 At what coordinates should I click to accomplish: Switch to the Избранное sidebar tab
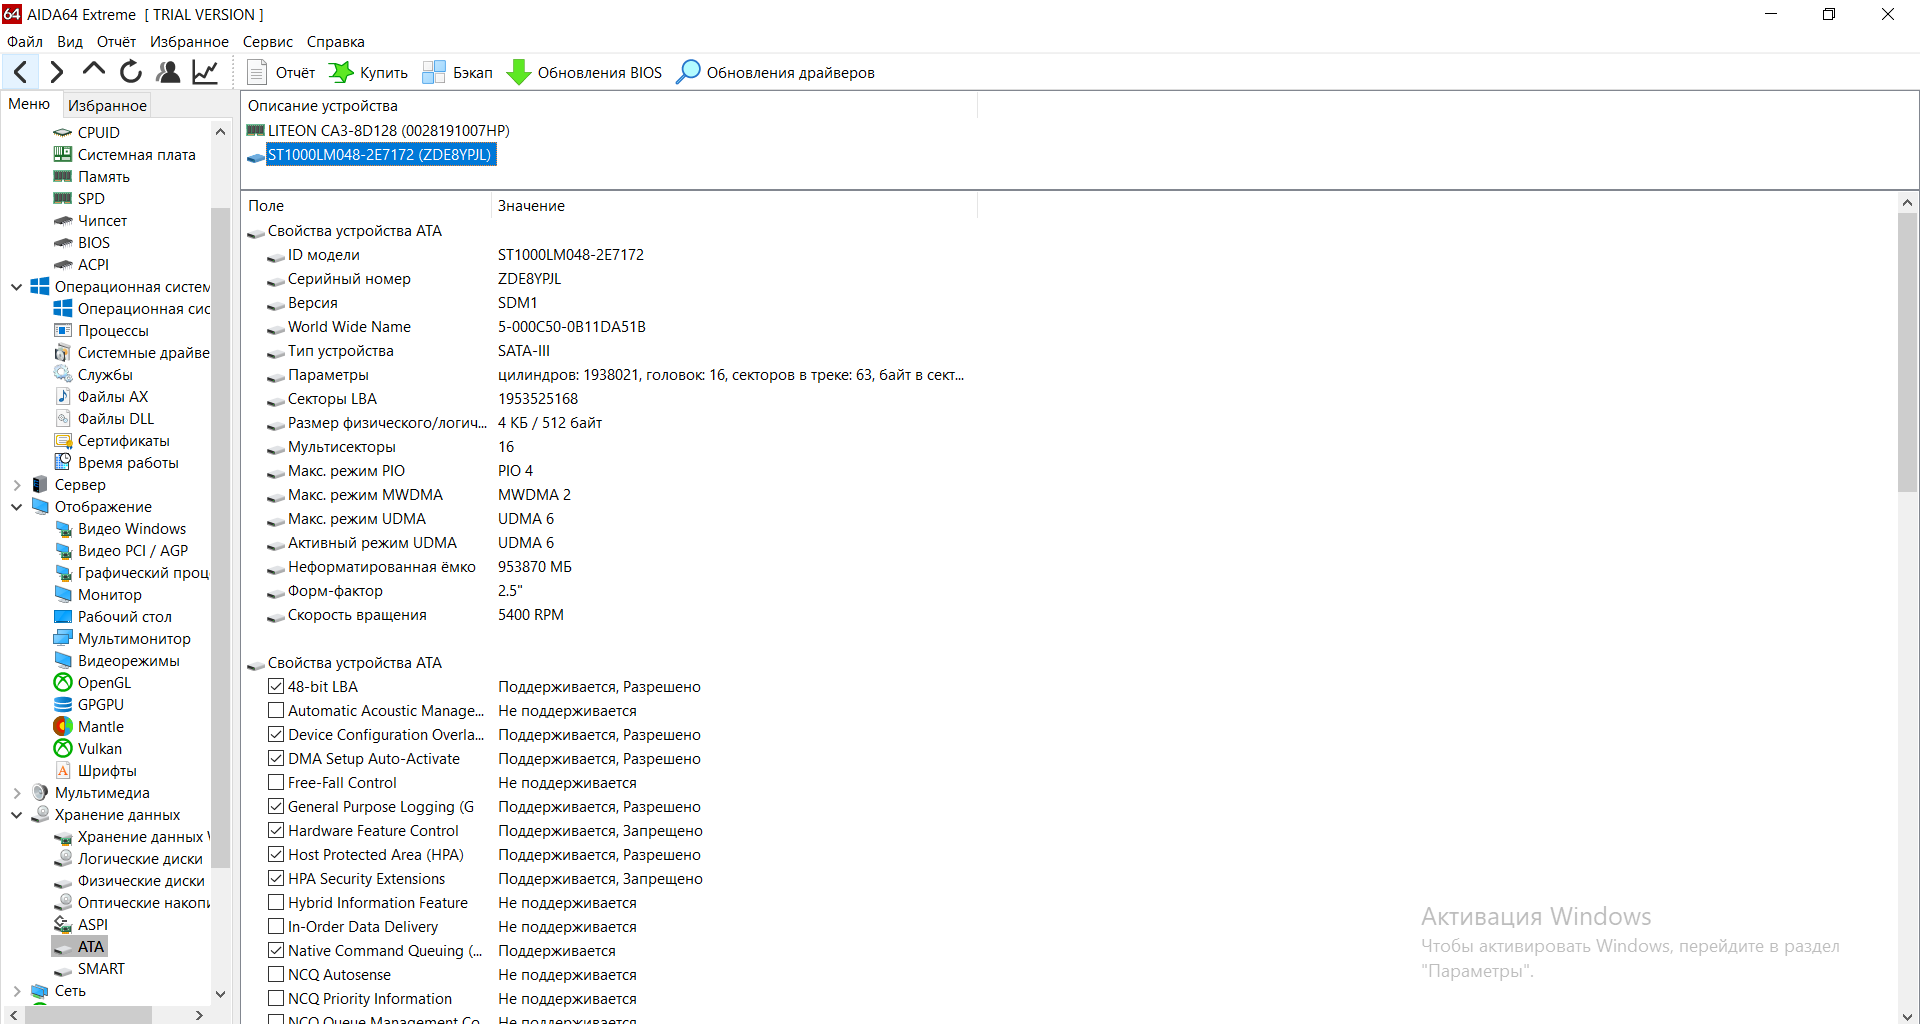coord(107,105)
